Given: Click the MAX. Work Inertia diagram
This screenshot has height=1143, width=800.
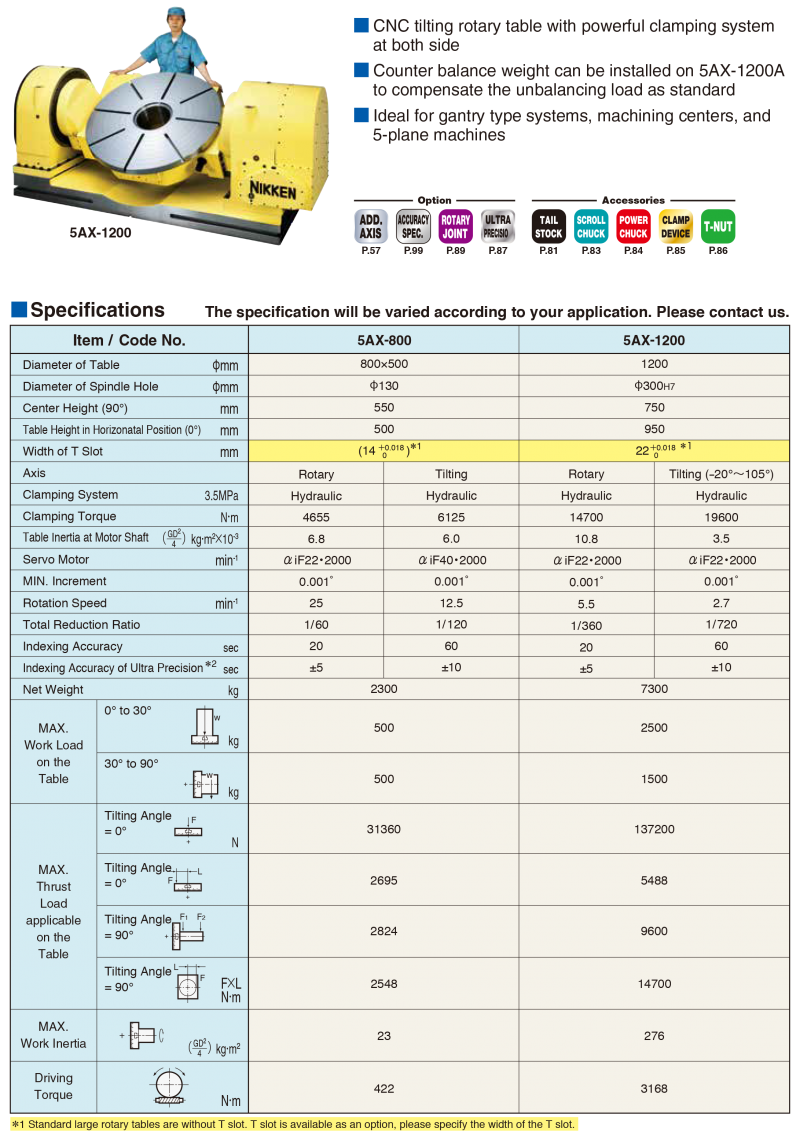Looking at the screenshot, I should pyautogui.click(x=142, y=1035).
